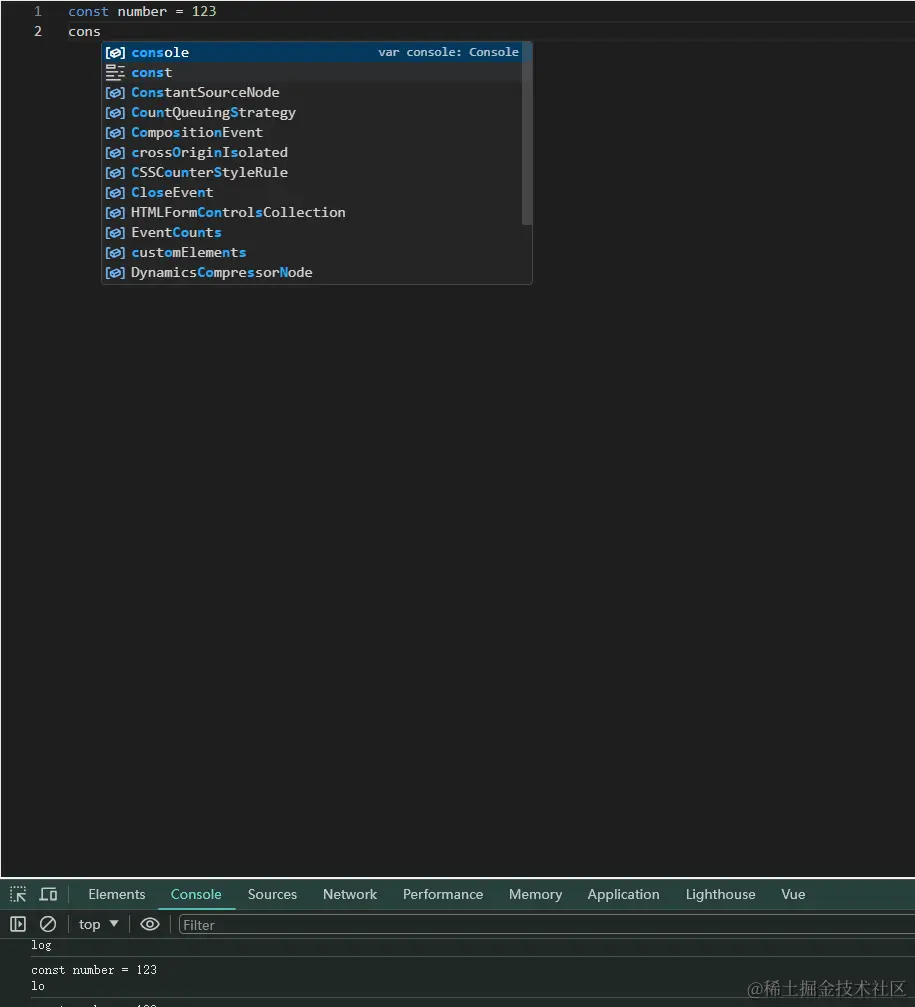
Task: Click the value 123 on line 1
Action: tap(204, 12)
